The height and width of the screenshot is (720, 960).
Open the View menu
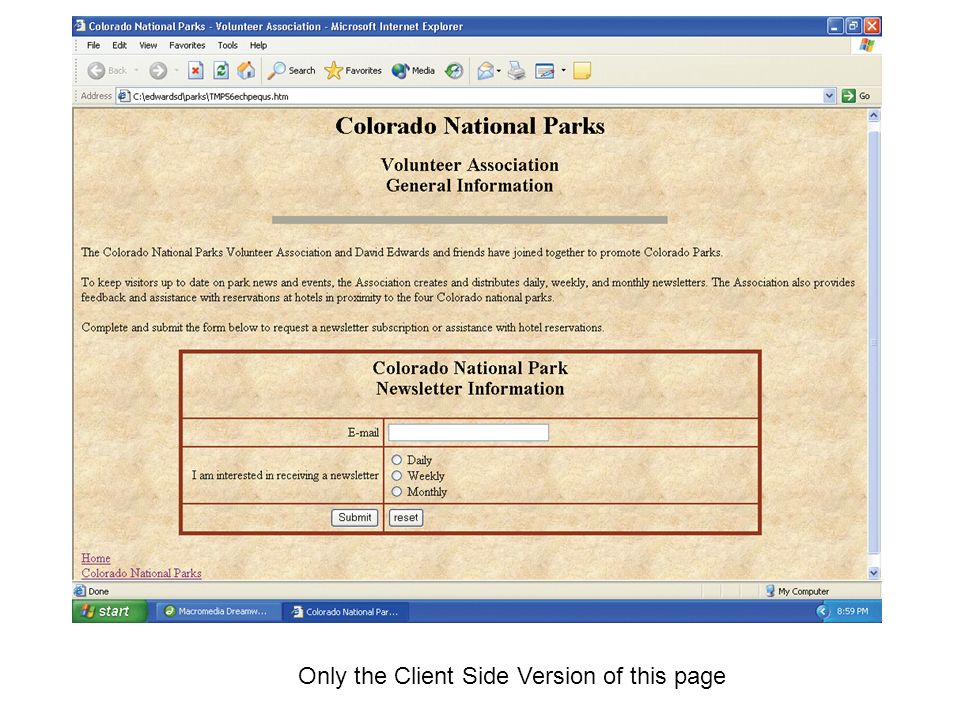pyautogui.click(x=148, y=45)
